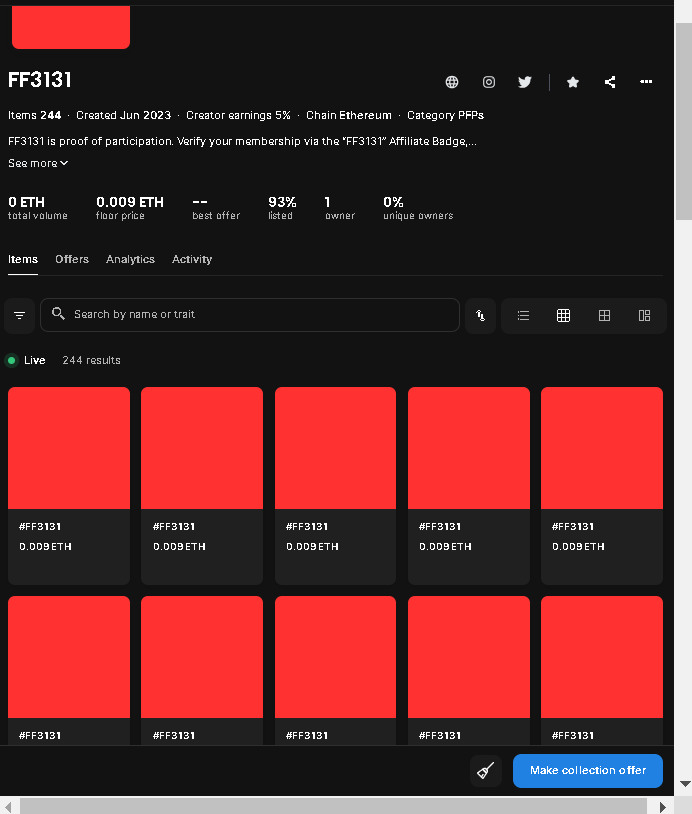Click the 244 results text
This screenshot has height=814, width=692.
pyautogui.click(x=91, y=360)
